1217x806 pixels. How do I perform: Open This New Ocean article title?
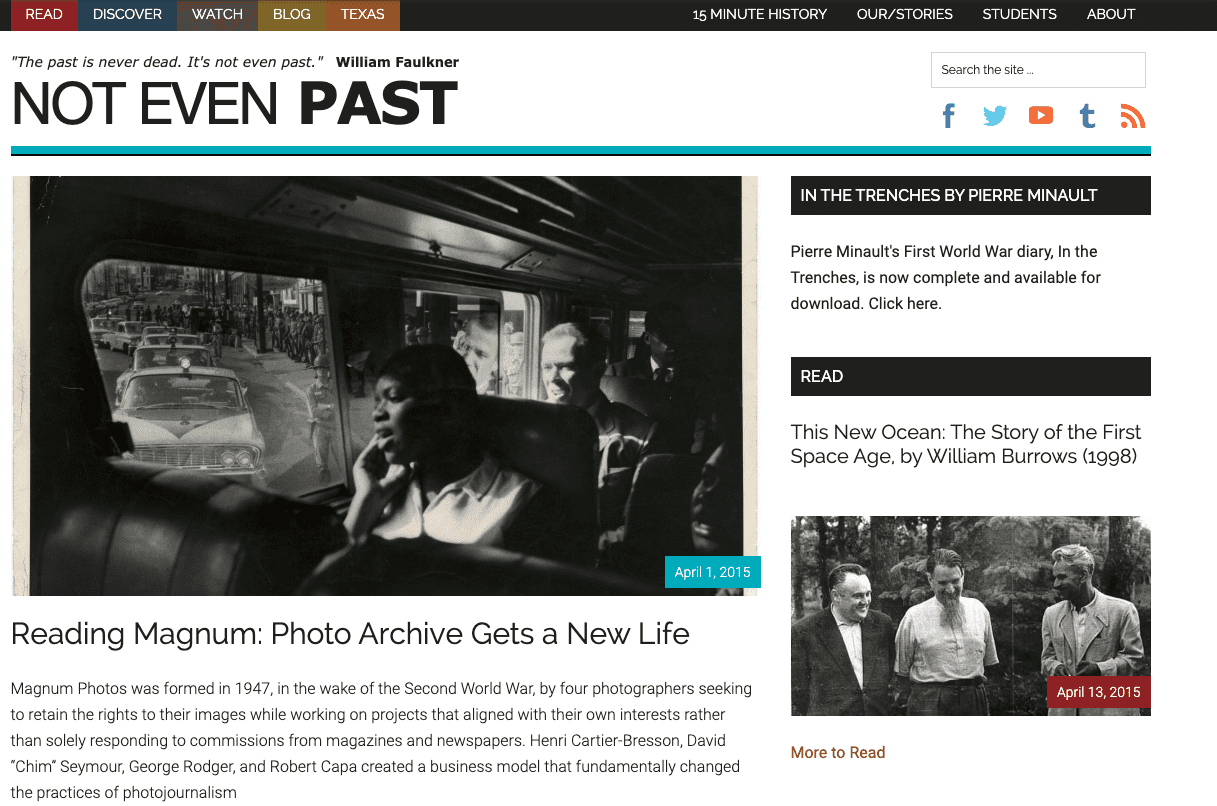(966, 444)
